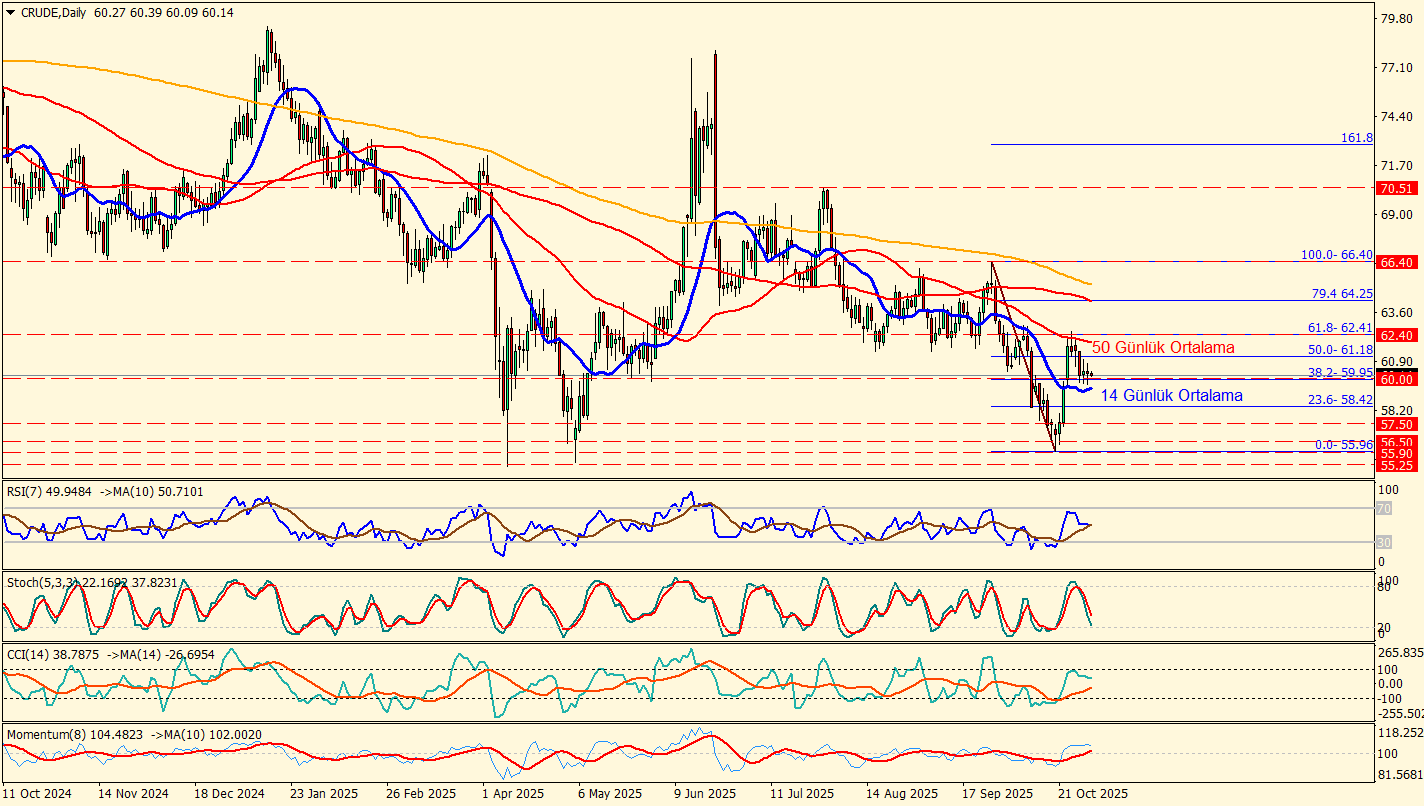Click the red 55.25 price level tag

click(1395, 465)
